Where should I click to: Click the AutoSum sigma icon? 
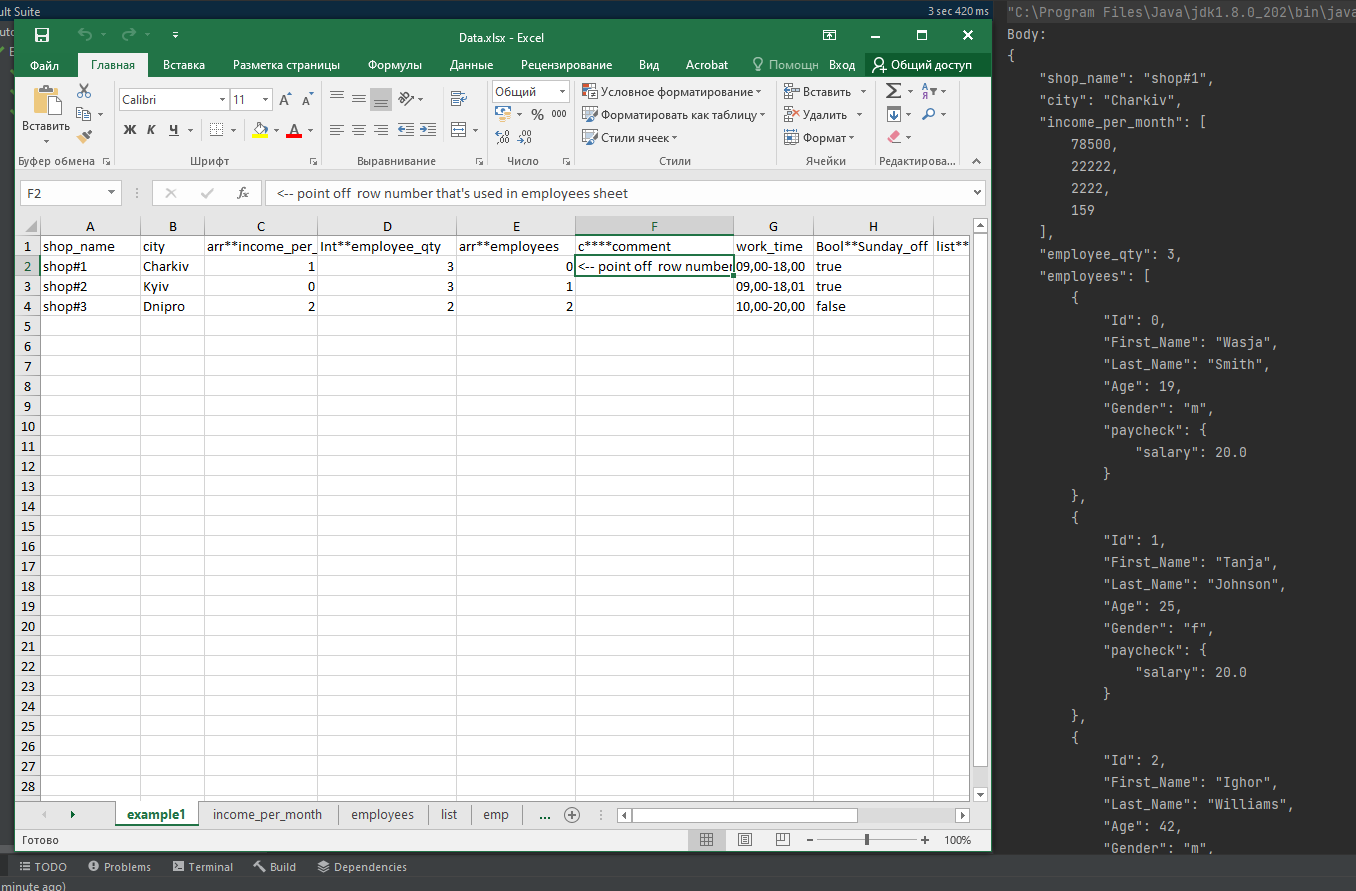(893, 91)
